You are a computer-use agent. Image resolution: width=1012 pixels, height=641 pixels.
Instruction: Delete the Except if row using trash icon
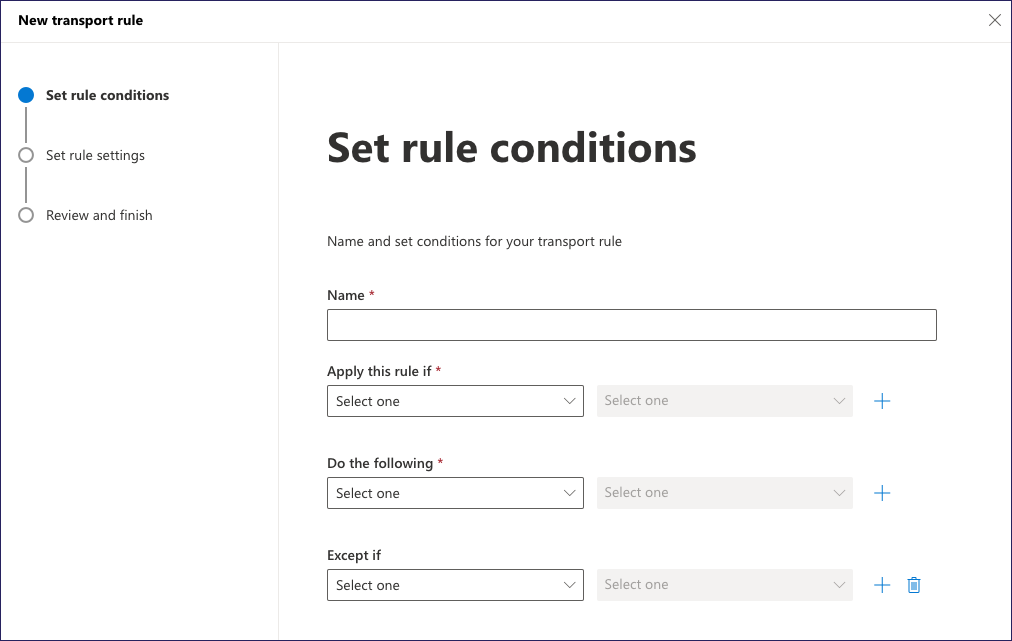[x=913, y=584]
